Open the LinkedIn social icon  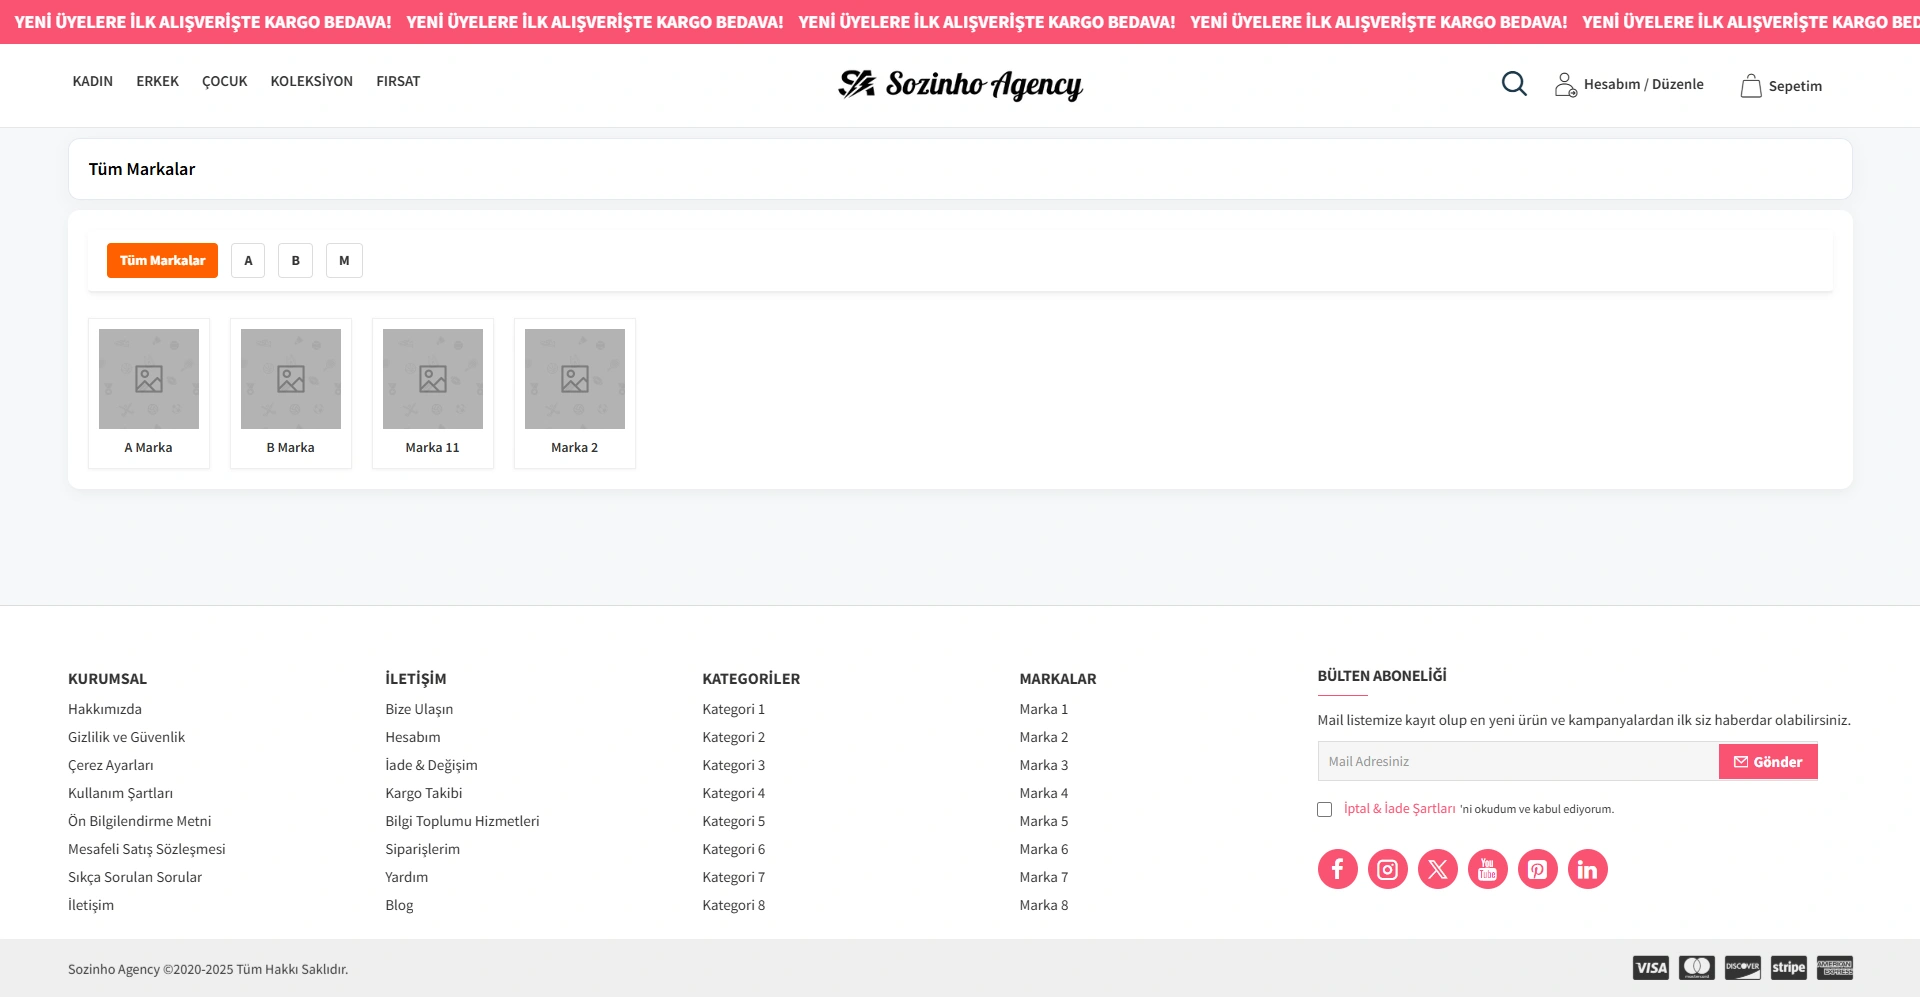pos(1587,869)
